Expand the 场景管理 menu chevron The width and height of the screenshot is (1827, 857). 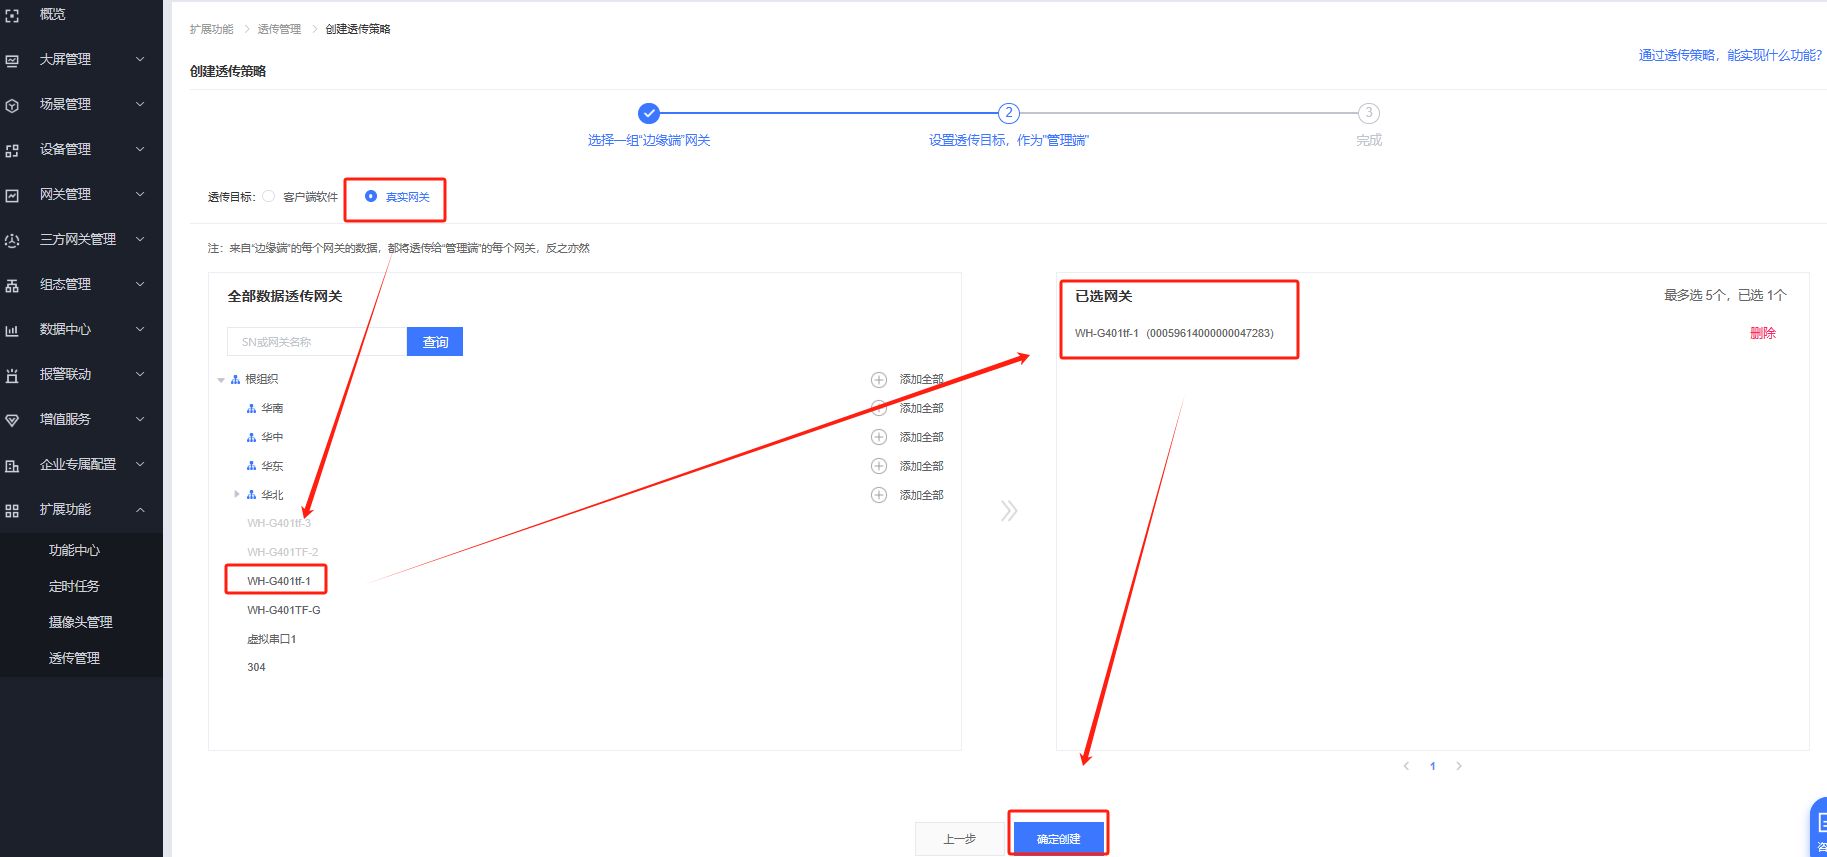click(x=140, y=104)
